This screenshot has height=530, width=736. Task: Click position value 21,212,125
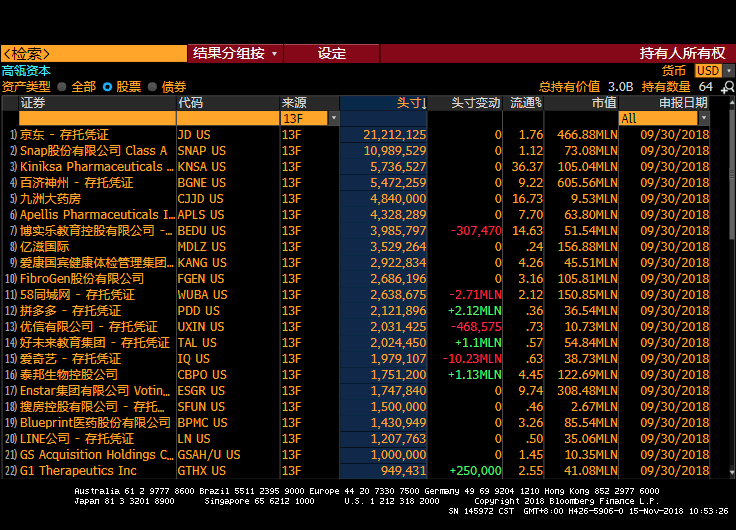(x=395, y=135)
